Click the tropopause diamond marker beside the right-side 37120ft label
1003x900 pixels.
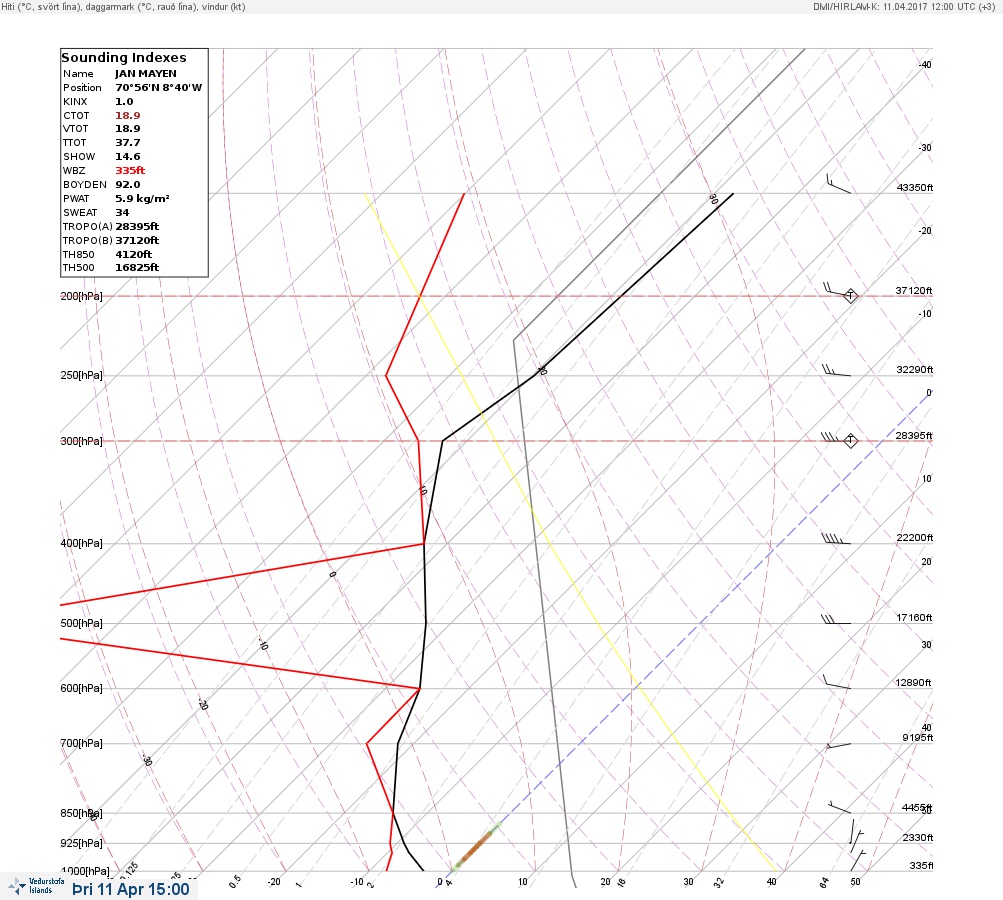(x=850, y=296)
